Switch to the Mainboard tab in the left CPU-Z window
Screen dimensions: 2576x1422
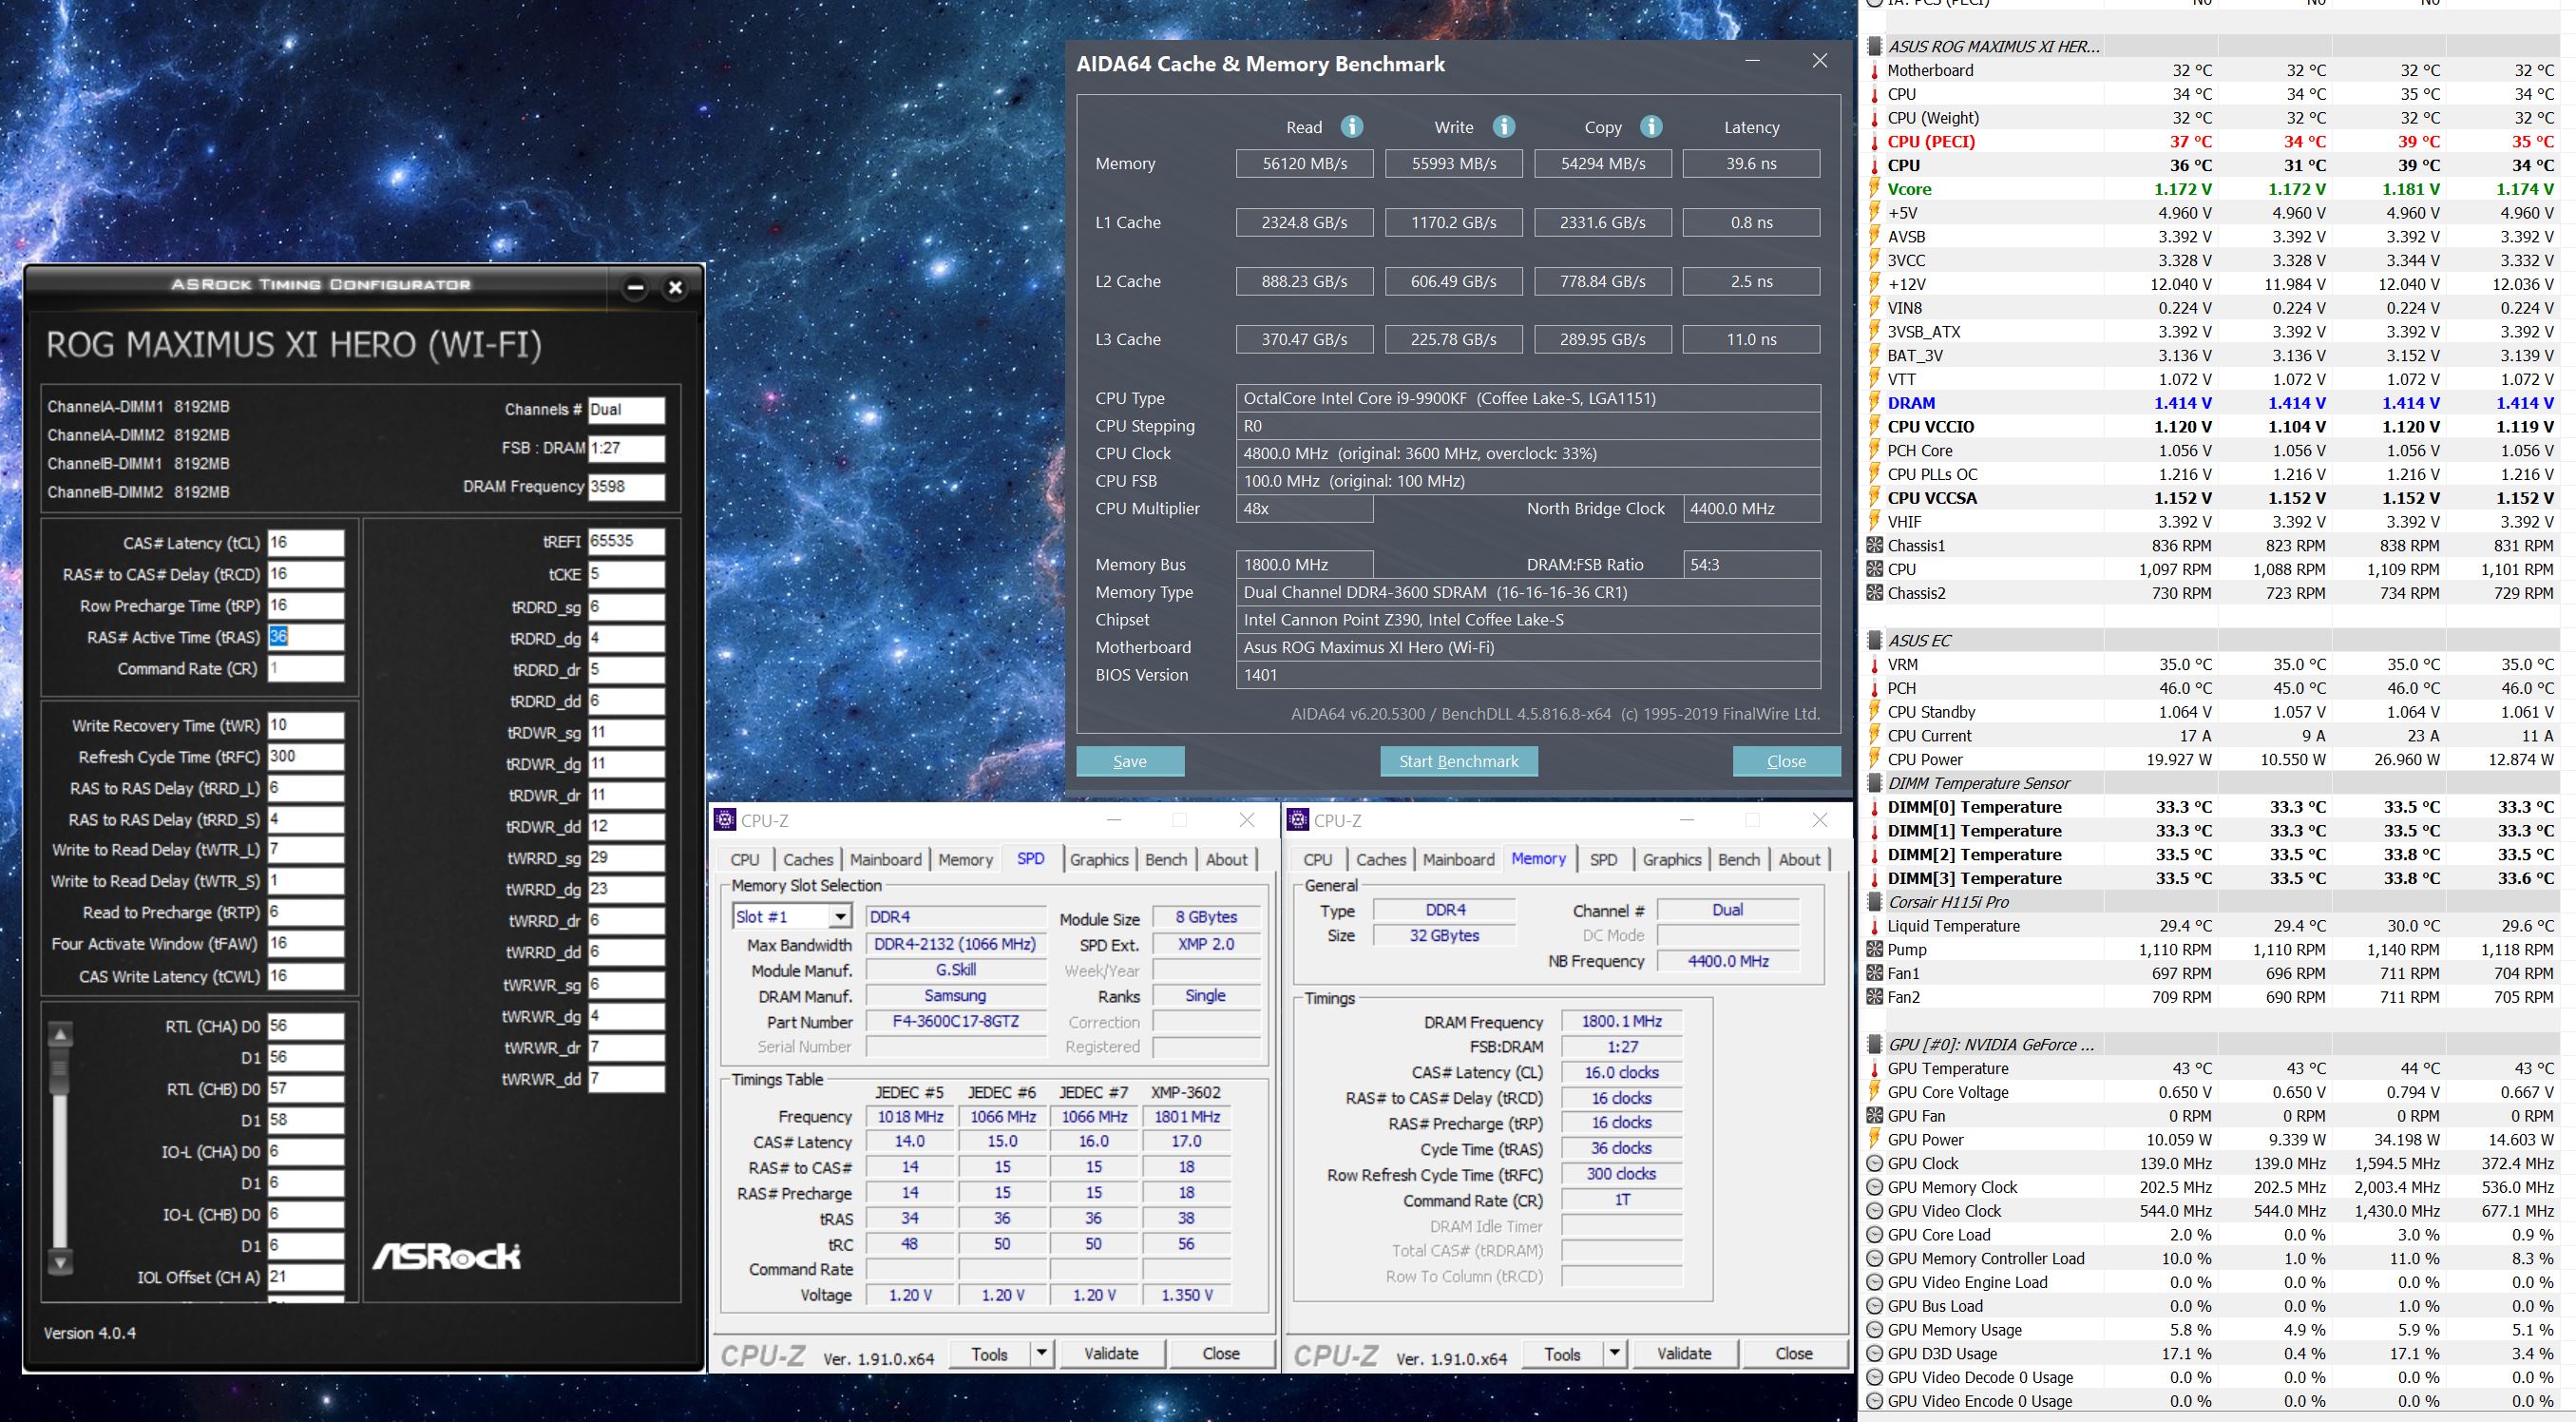pos(885,860)
